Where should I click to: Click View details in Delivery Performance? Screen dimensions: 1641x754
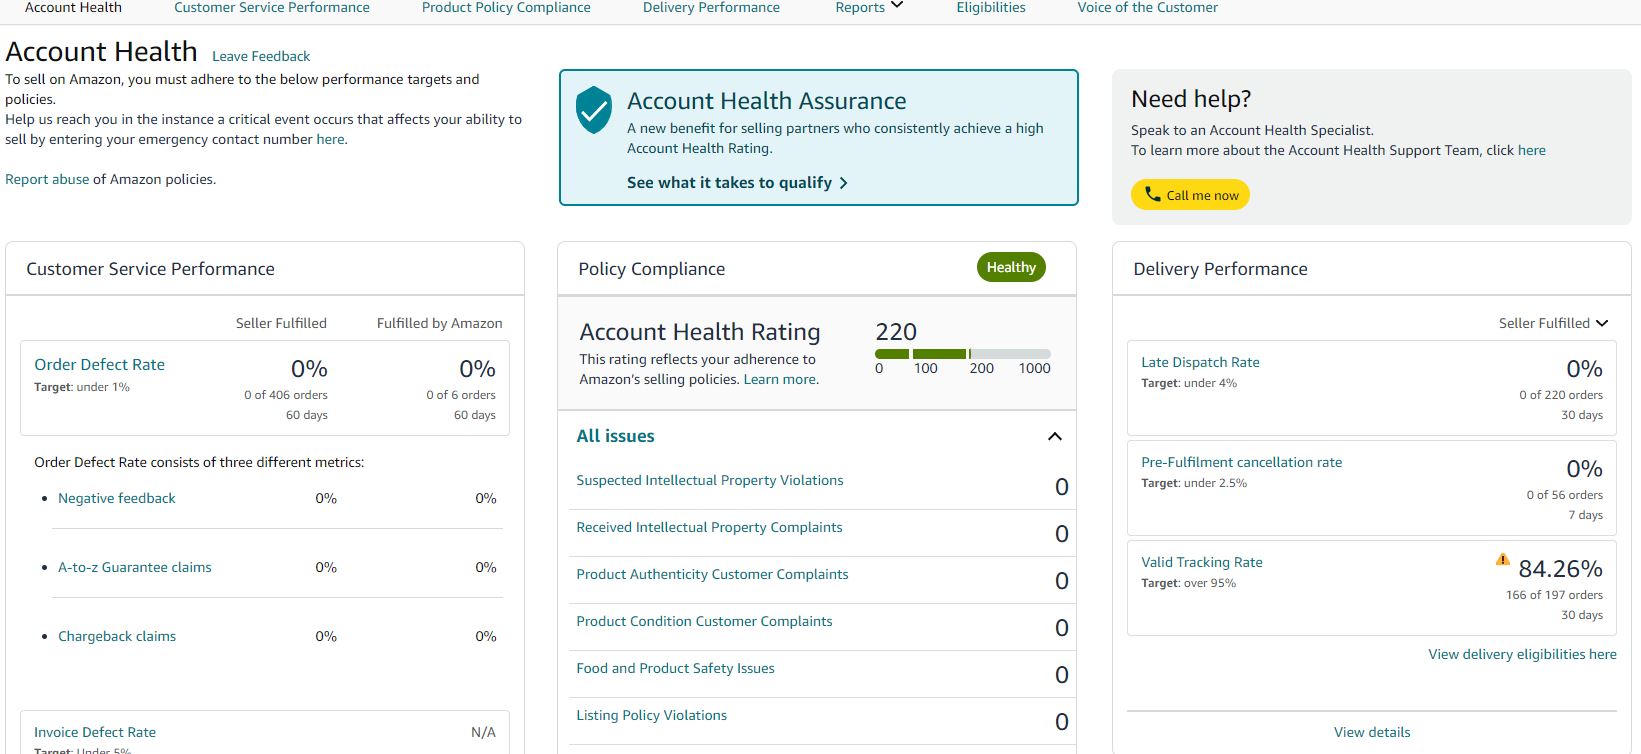(x=1372, y=732)
